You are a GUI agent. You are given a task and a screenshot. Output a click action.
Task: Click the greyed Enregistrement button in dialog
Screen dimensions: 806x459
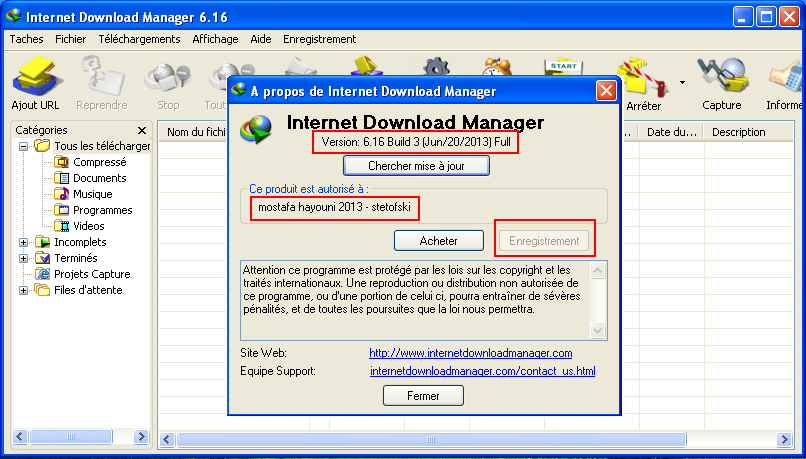click(x=544, y=241)
